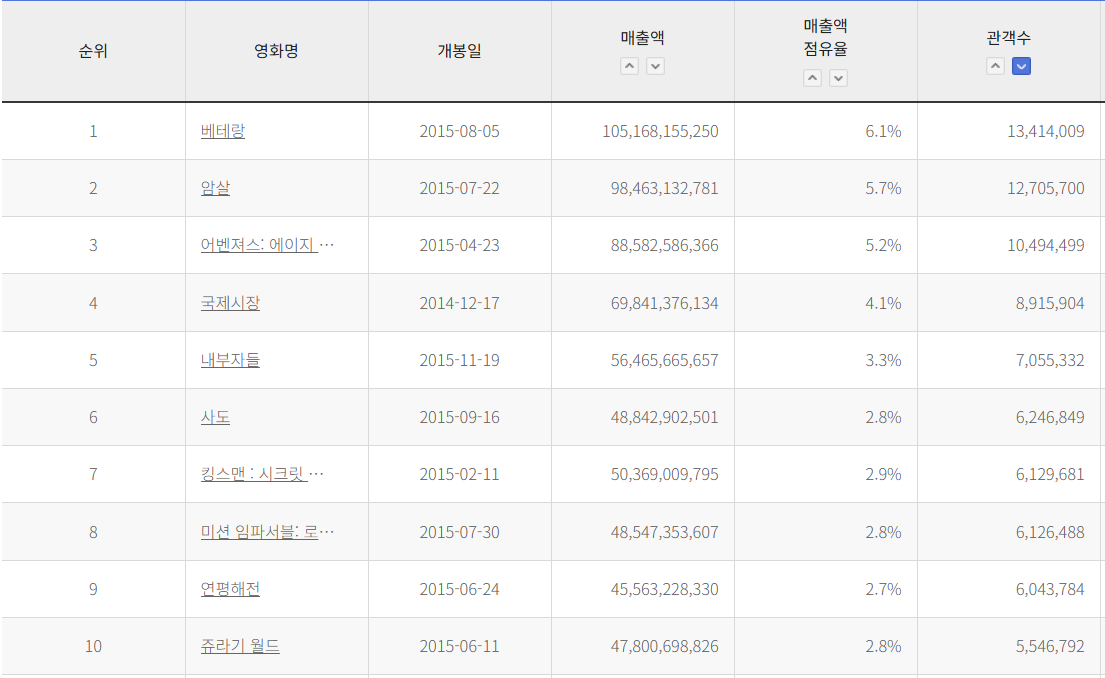Viewport: 1105px width, 678px height.
Task: Open the 국제시장 movie link
Action: point(230,303)
